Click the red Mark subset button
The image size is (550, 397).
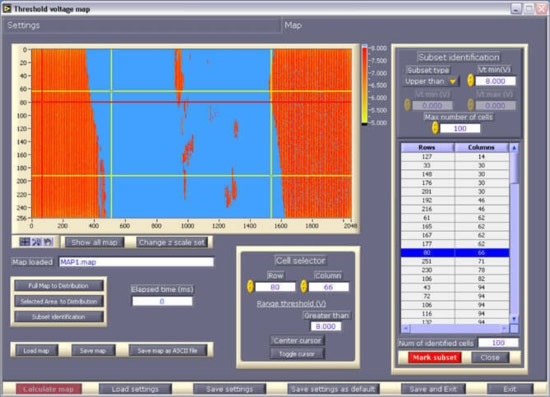click(x=435, y=357)
